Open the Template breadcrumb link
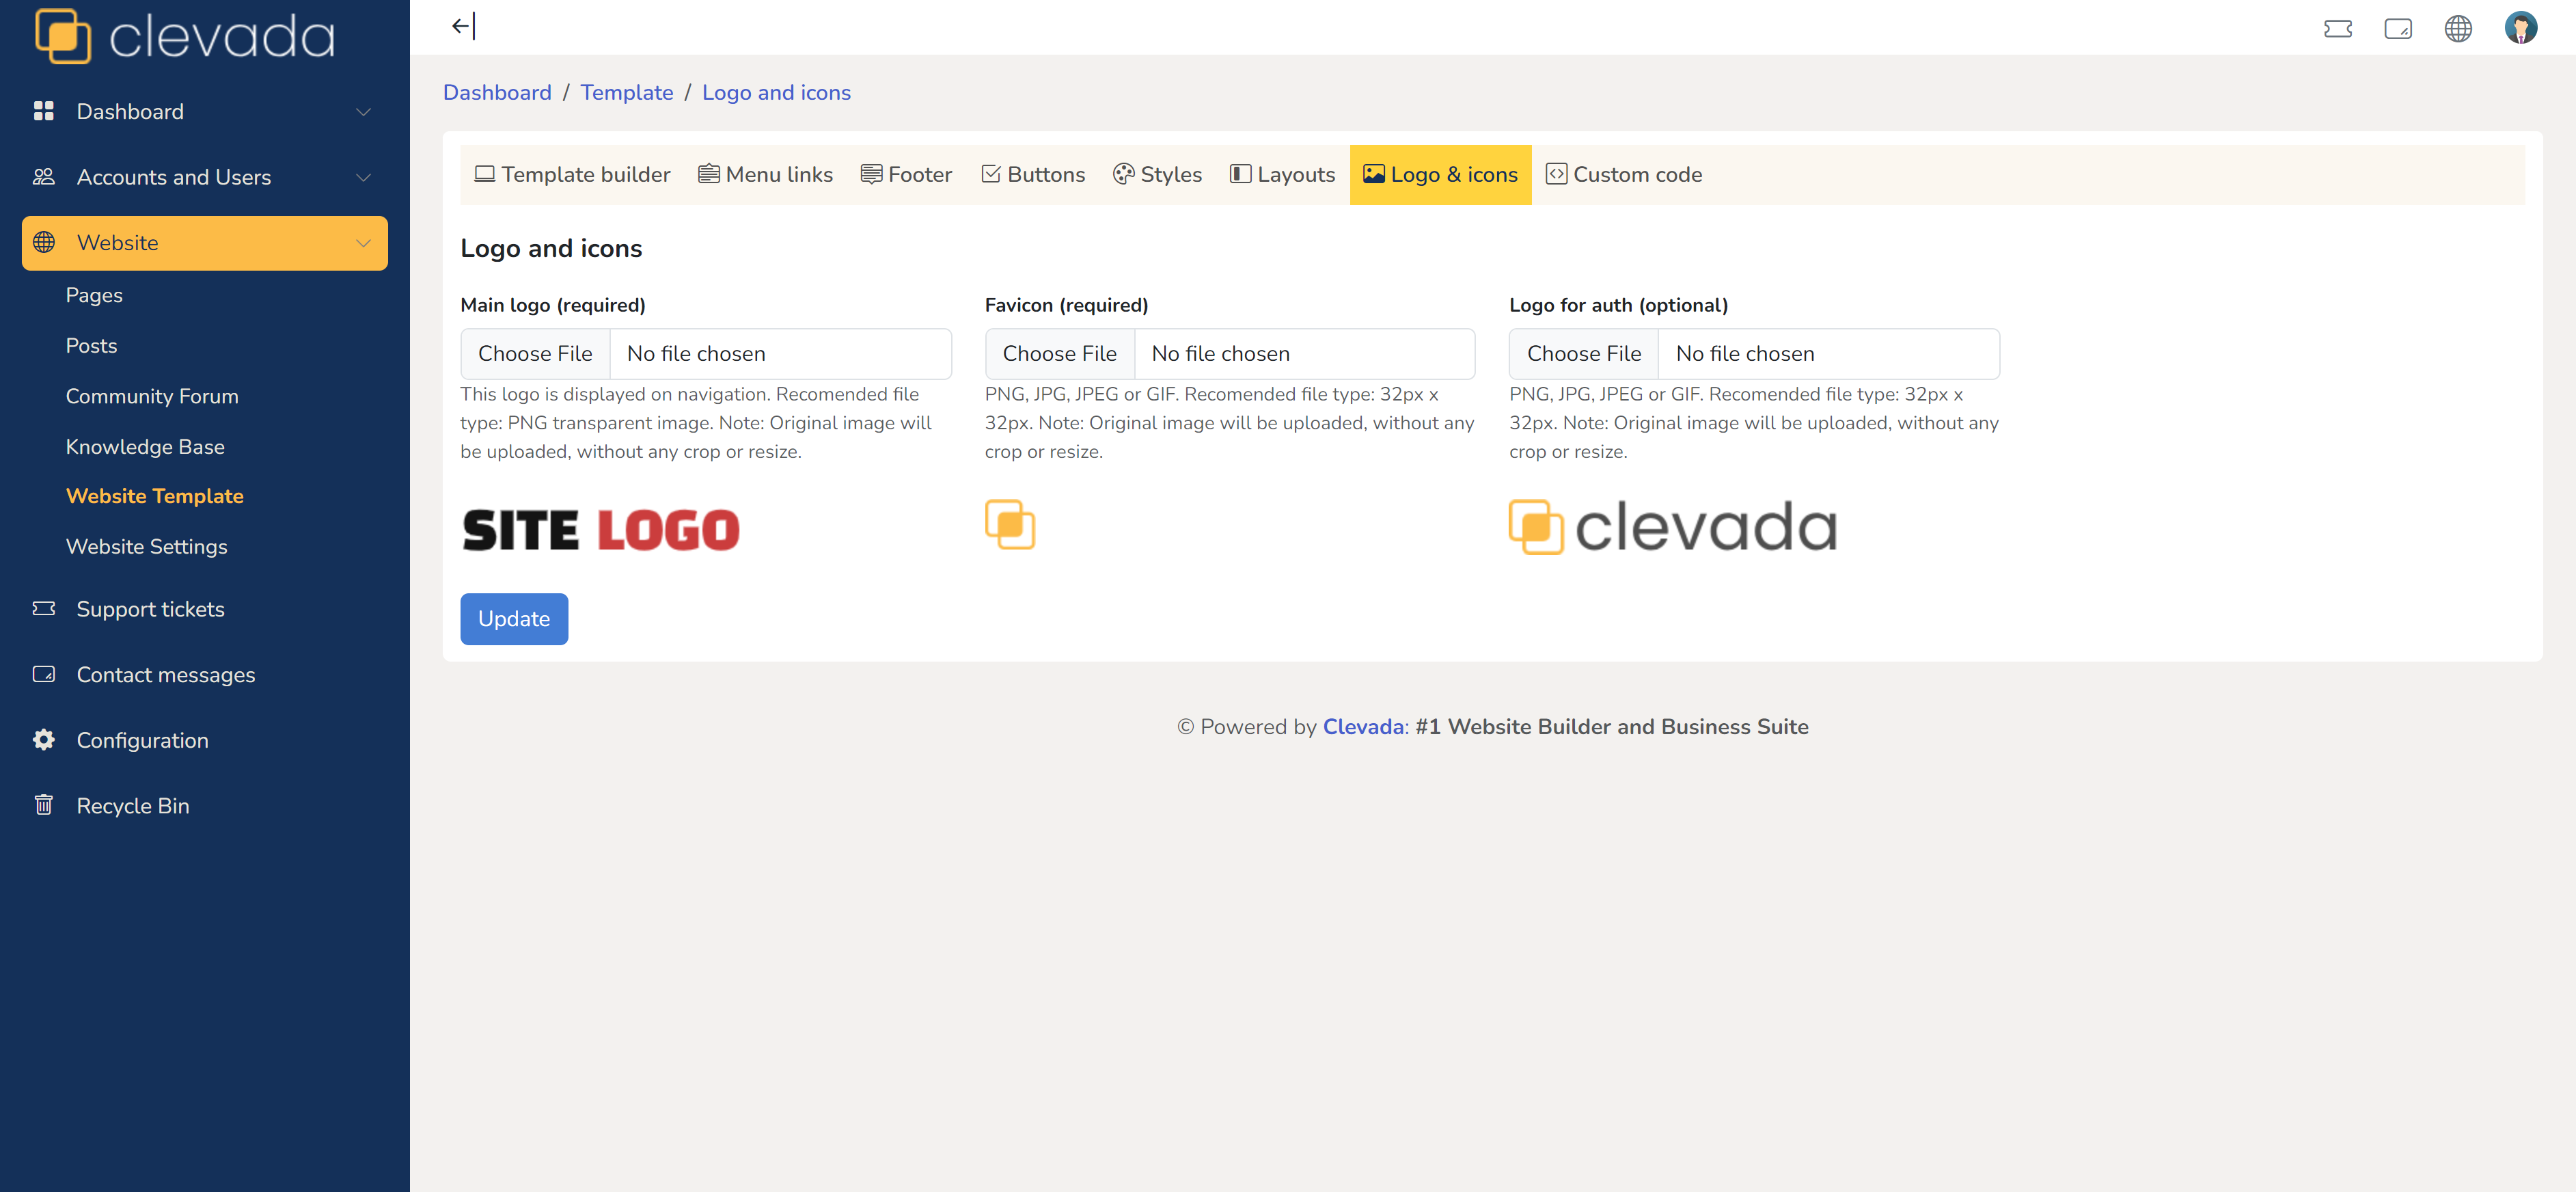 click(627, 93)
